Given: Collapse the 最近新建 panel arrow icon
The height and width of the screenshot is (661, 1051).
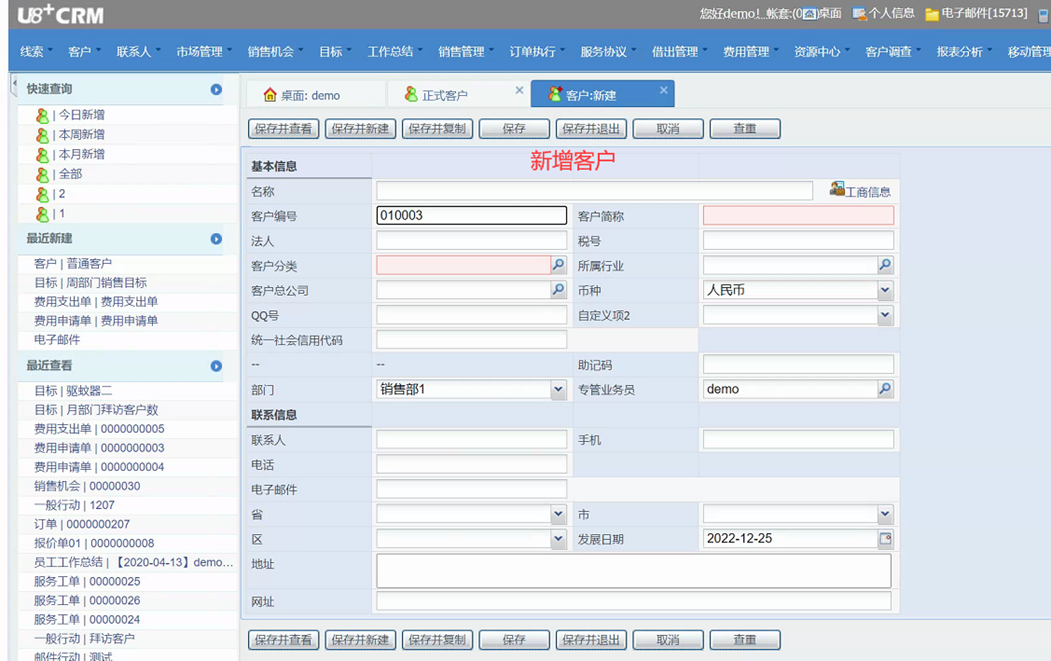Looking at the screenshot, I should click(216, 239).
